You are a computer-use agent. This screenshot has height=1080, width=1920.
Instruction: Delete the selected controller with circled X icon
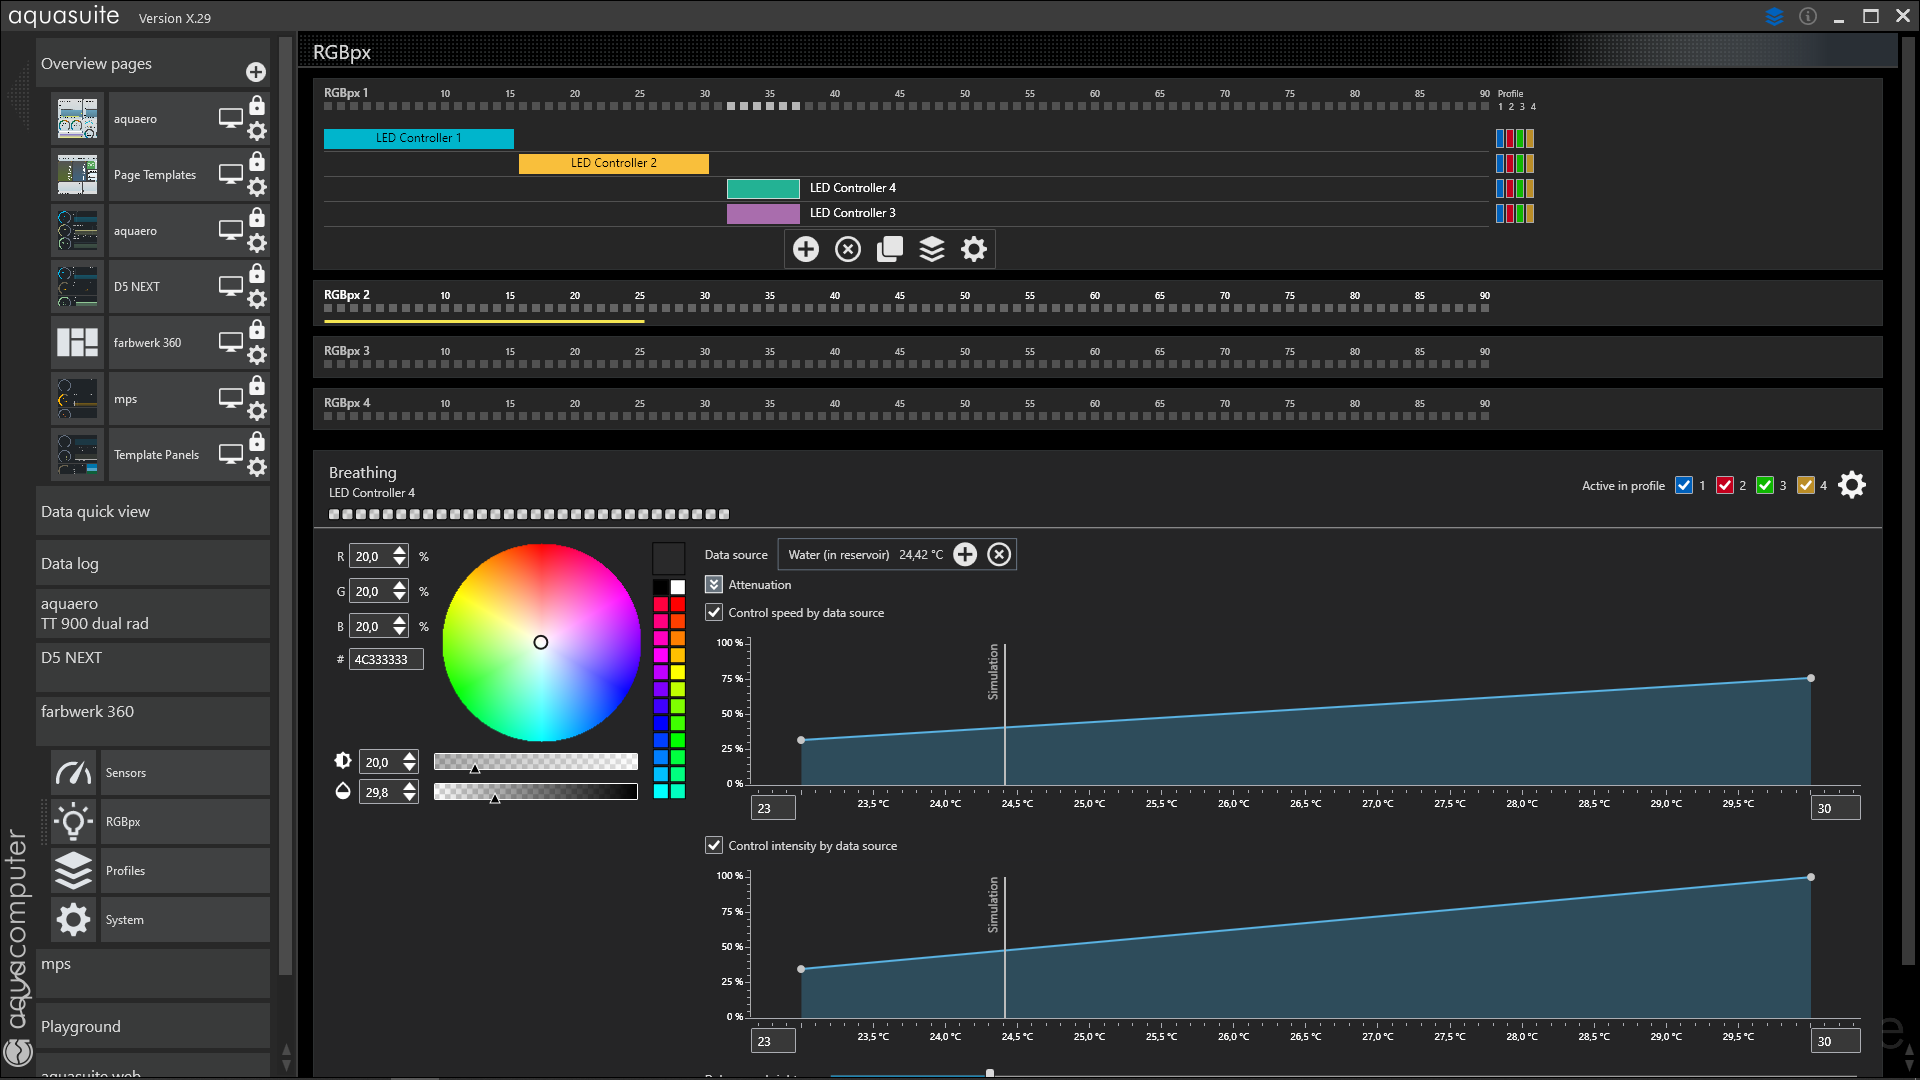[x=848, y=249]
